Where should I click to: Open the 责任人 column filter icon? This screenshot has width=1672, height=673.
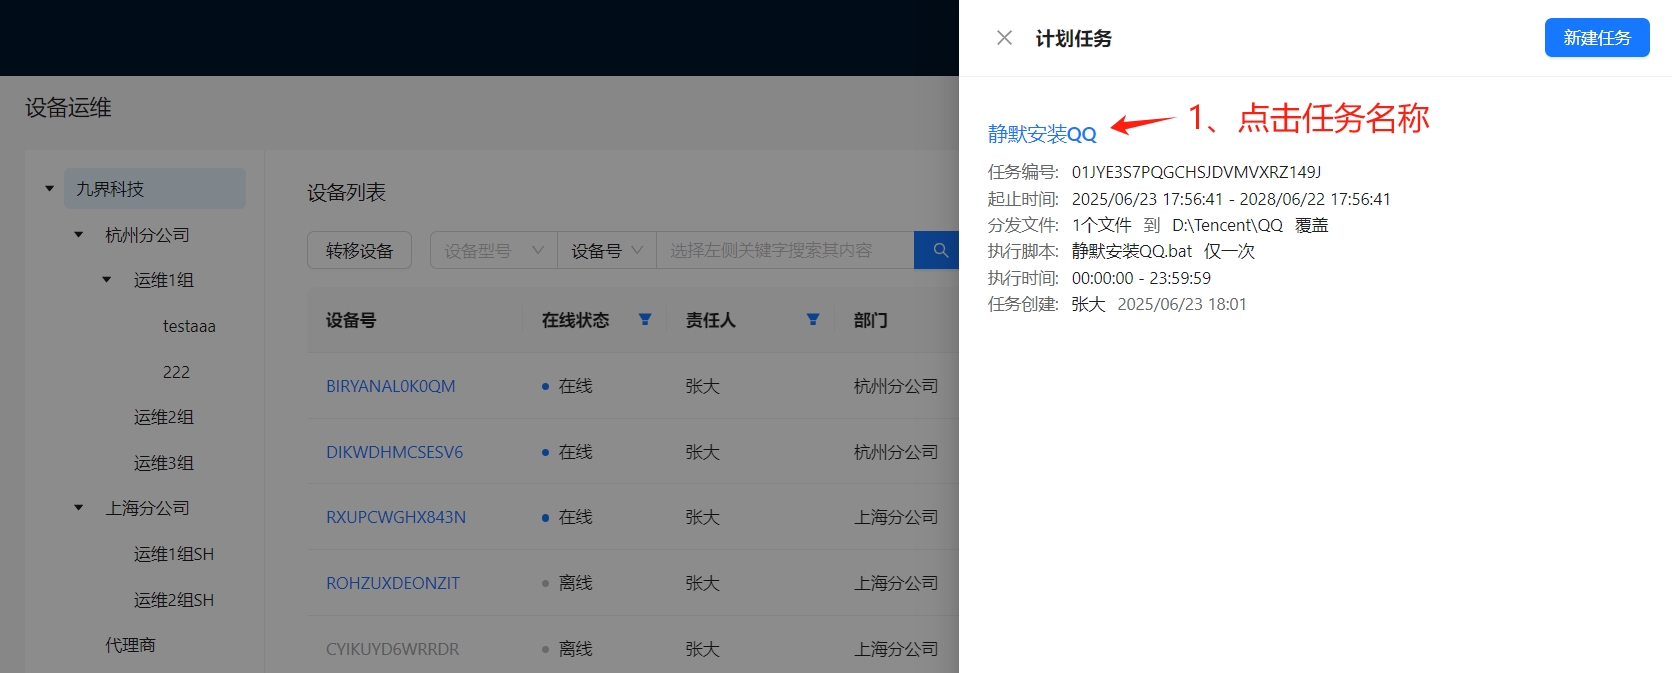pyautogui.click(x=813, y=320)
